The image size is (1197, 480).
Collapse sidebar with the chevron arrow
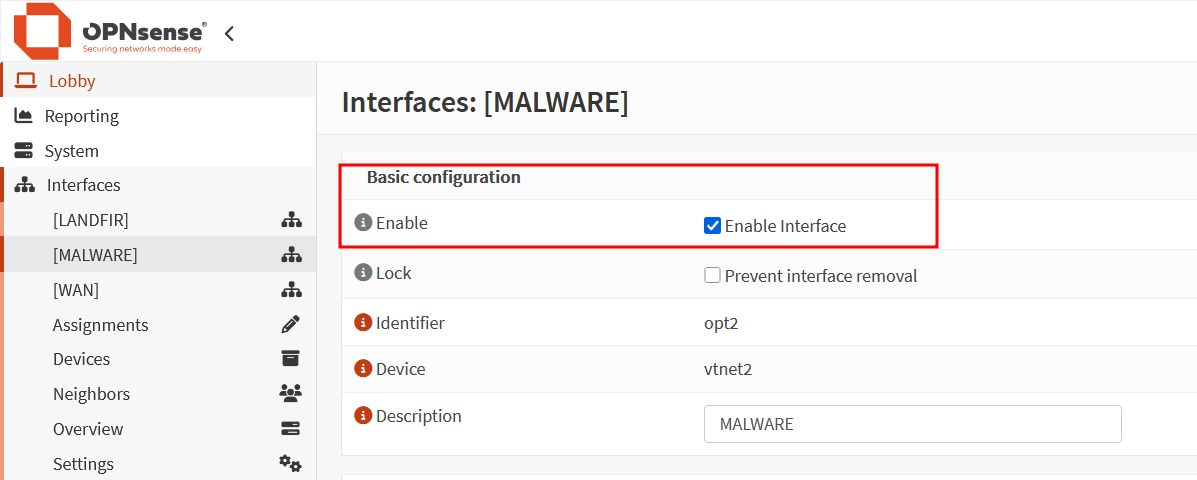coord(229,33)
